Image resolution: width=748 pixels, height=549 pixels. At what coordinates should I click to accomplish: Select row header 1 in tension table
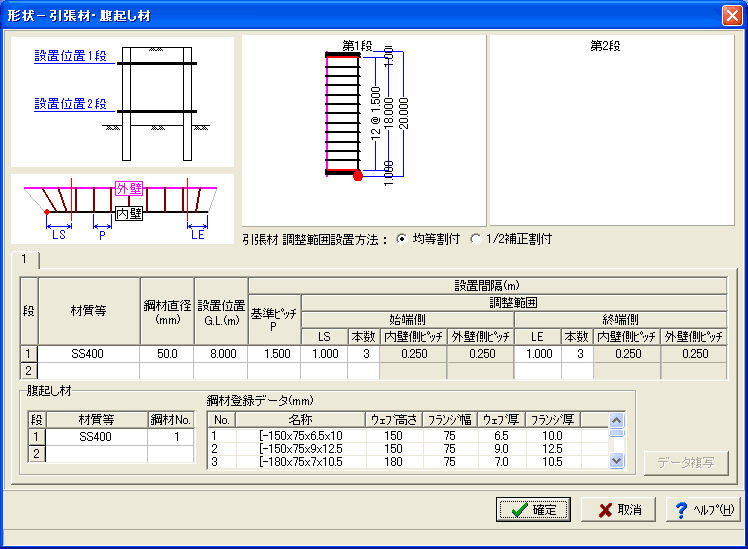(x=29, y=354)
